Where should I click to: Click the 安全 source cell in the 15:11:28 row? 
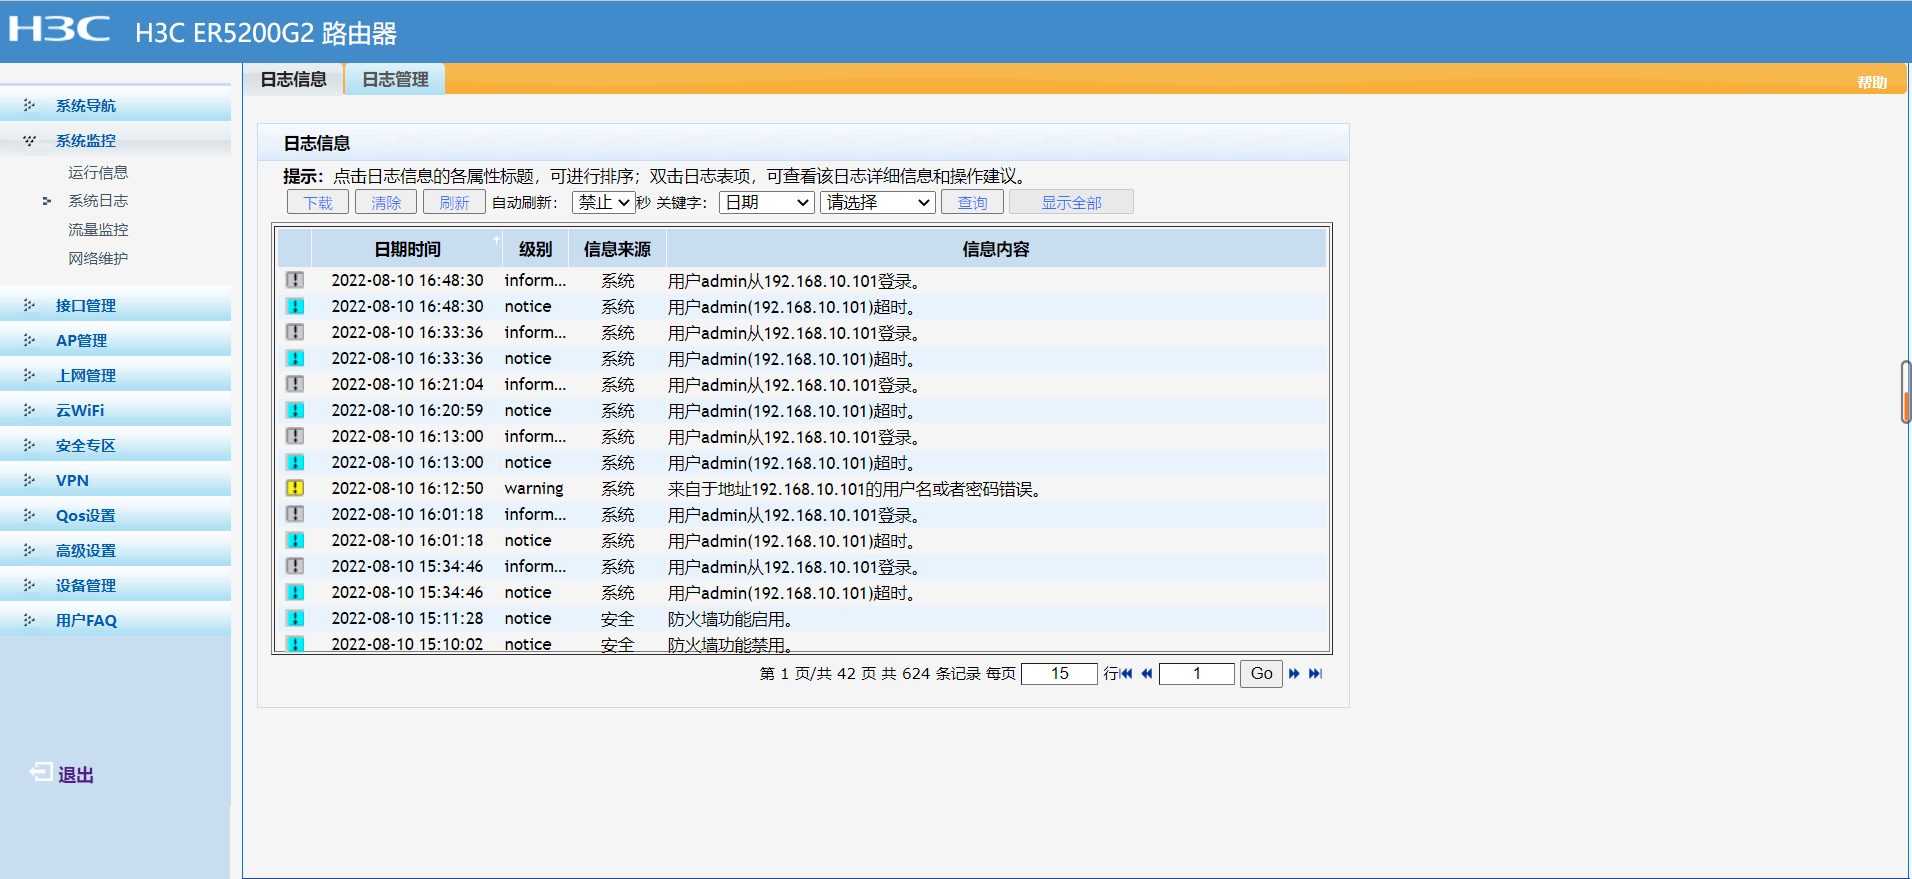[617, 619]
